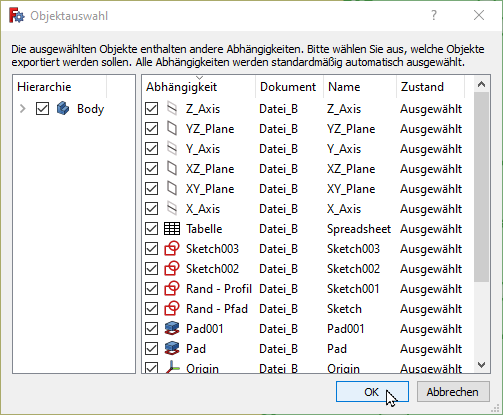Image resolution: width=503 pixels, height=415 pixels.
Task: Click the Rand - Pfad sketch icon
Action: tap(172, 309)
